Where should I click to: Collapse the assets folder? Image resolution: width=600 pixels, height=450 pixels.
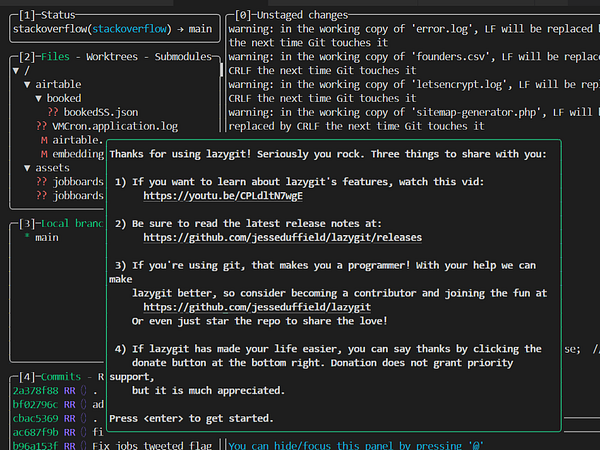pyautogui.click(x=27, y=168)
